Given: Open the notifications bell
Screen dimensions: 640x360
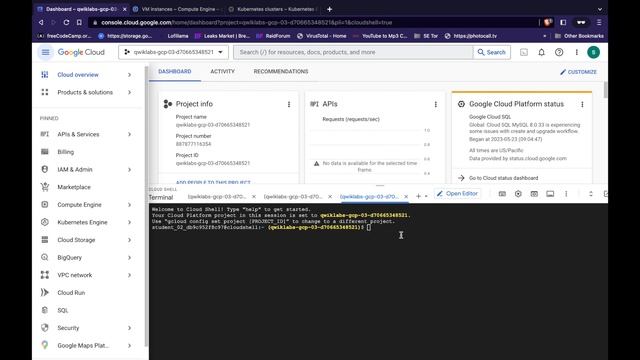Looking at the screenshot, I should (x=541, y=52).
